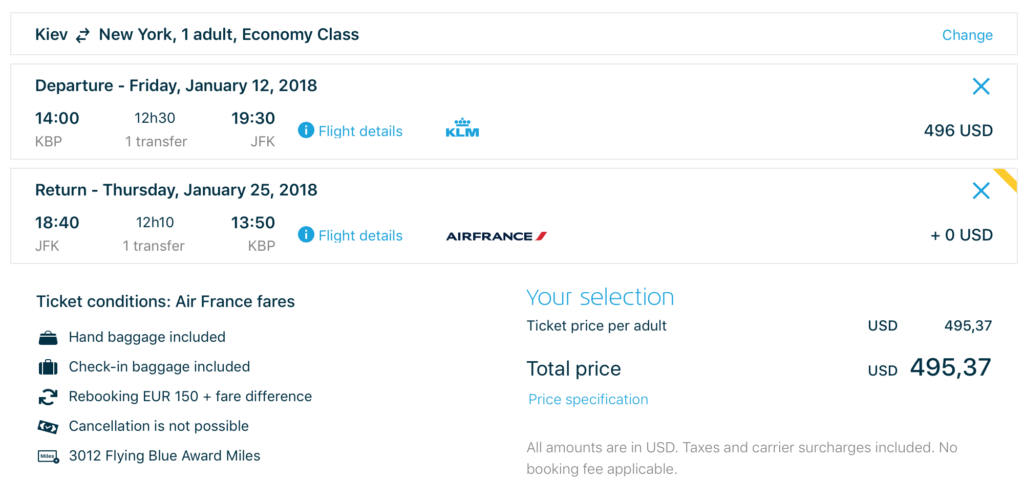
Task: Click the Change search link
Action: pos(967,35)
